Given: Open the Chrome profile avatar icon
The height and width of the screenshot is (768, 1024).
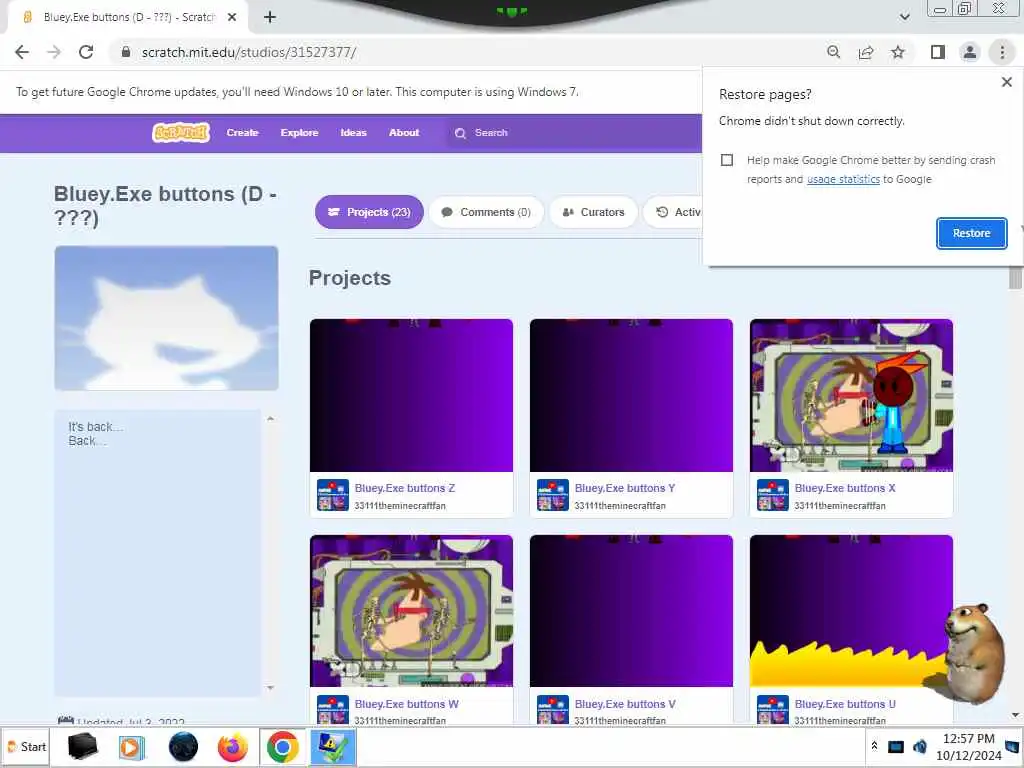Looking at the screenshot, I should [x=970, y=52].
